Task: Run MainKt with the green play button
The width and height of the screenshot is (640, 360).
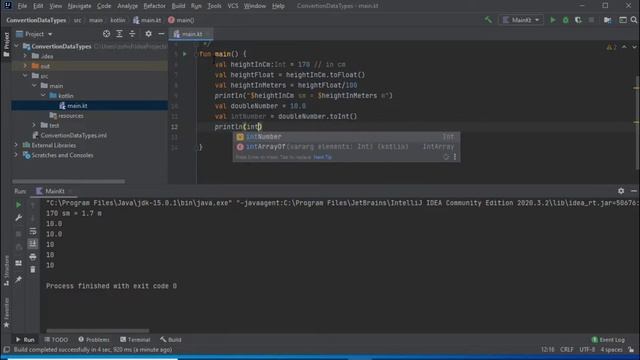Action: [553, 20]
